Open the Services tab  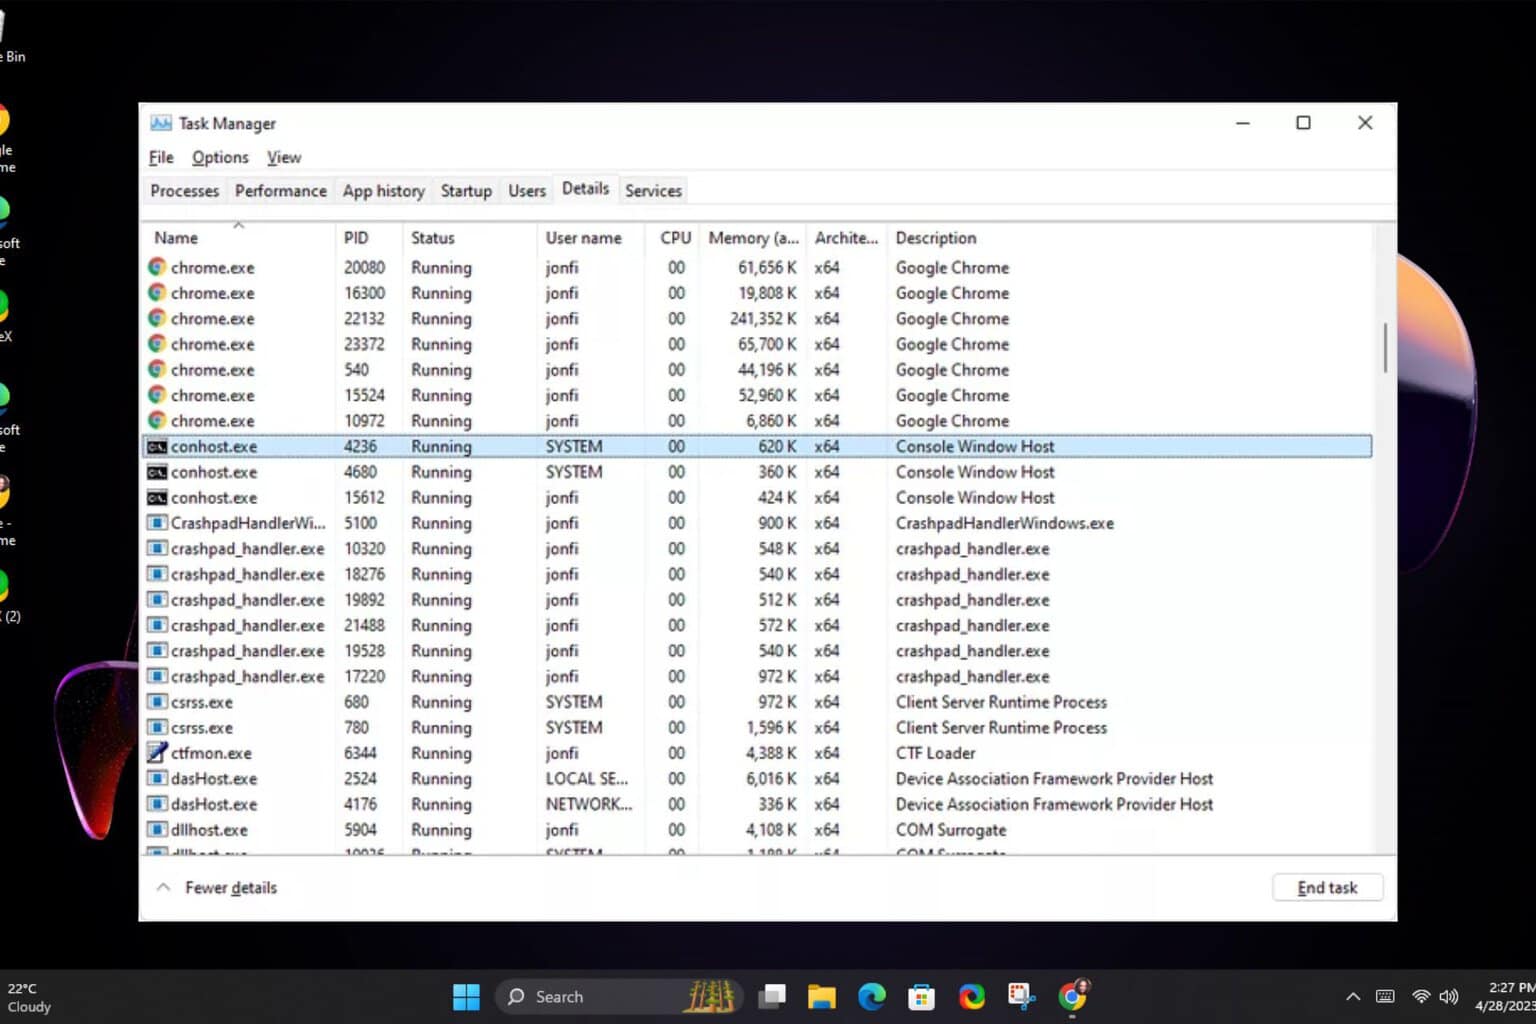click(653, 191)
